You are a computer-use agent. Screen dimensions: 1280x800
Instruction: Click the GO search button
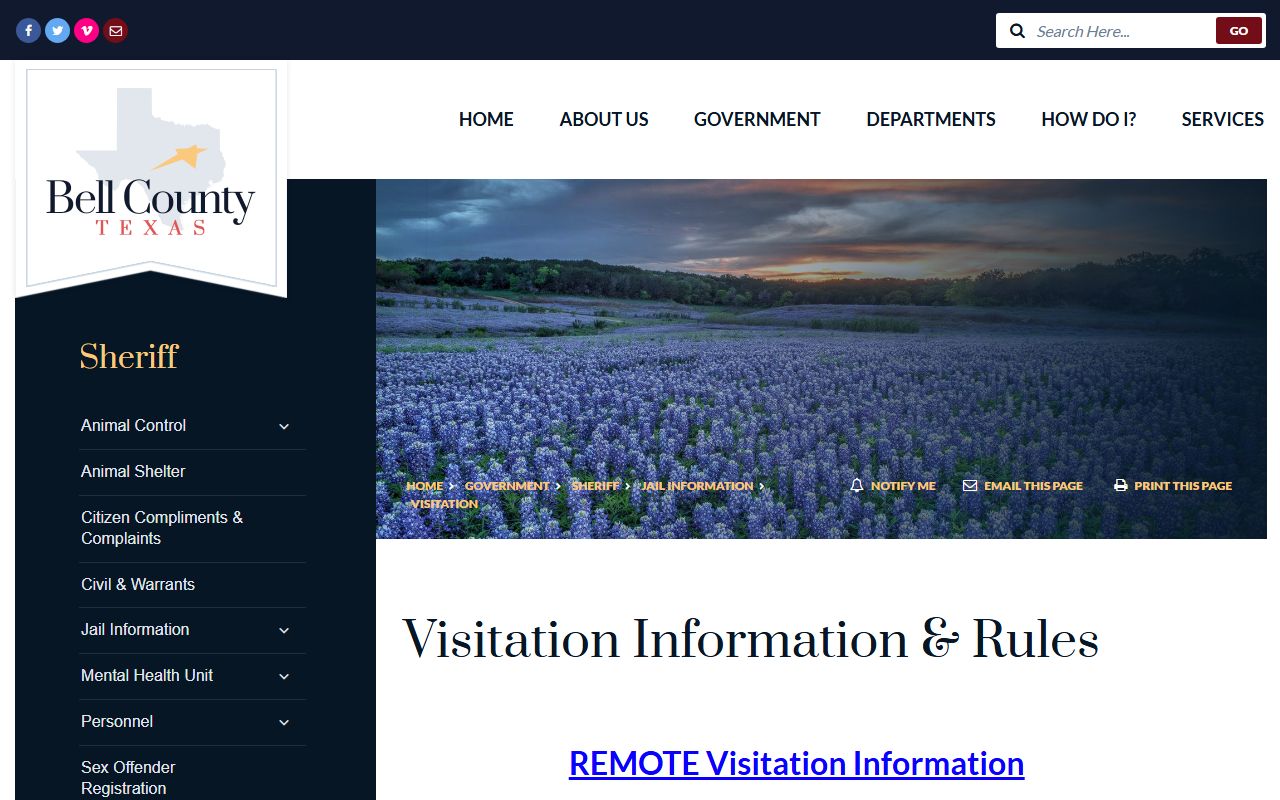point(1239,31)
